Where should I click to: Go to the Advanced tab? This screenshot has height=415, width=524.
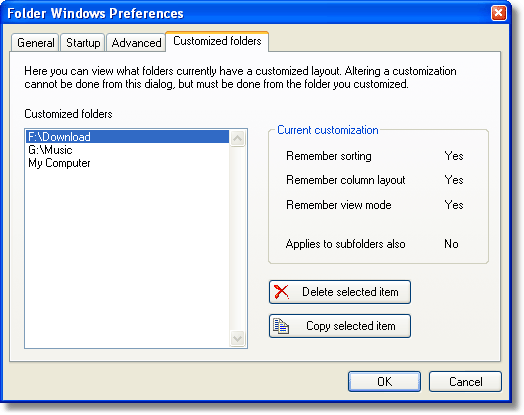point(136,43)
